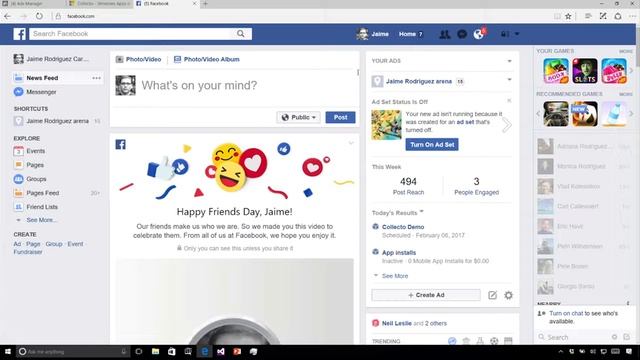Click Create Fundraiser link
The height and width of the screenshot is (360, 640).
tap(28, 252)
